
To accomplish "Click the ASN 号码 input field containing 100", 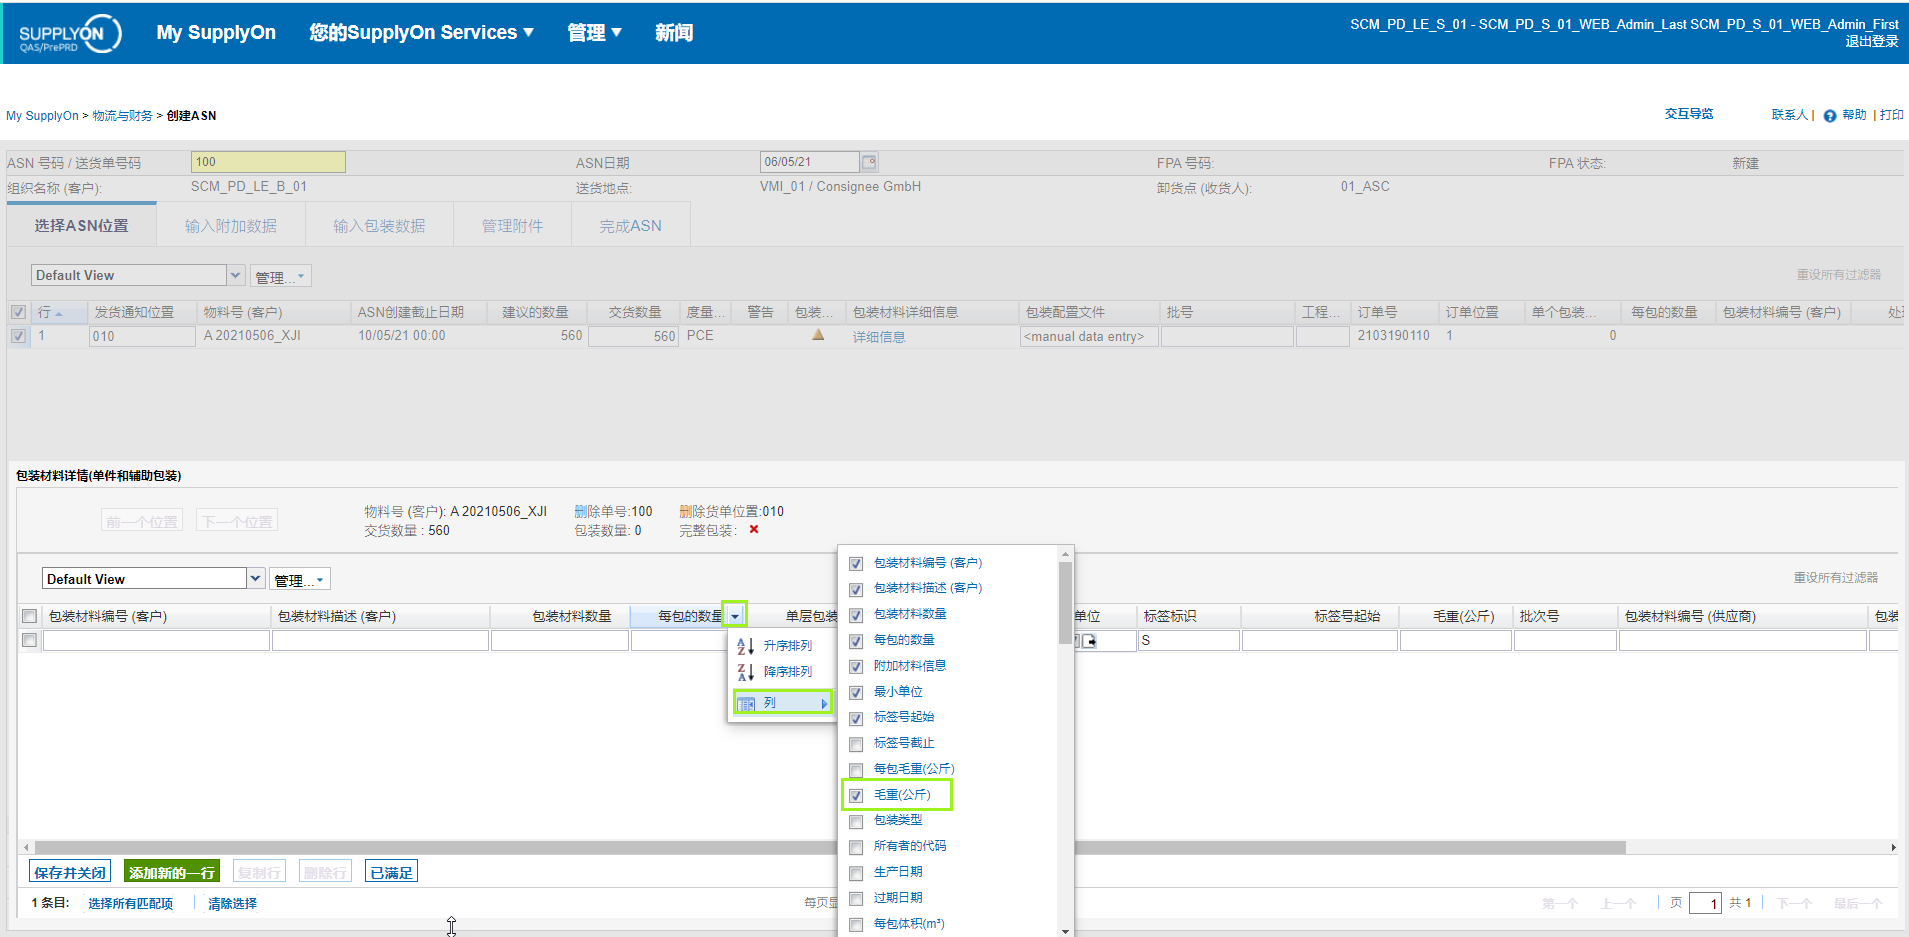I will click(x=268, y=162).
